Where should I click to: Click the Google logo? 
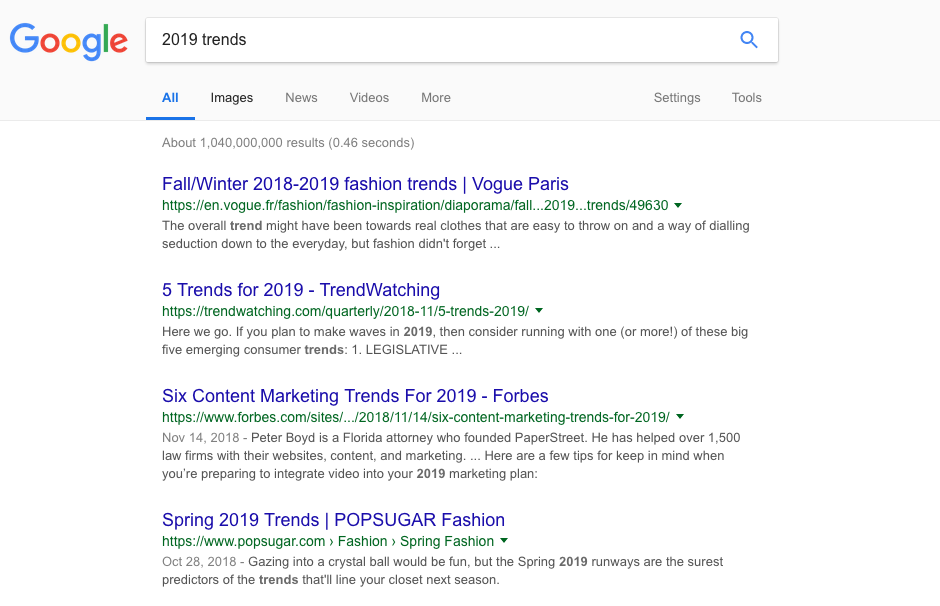[x=68, y=41]
